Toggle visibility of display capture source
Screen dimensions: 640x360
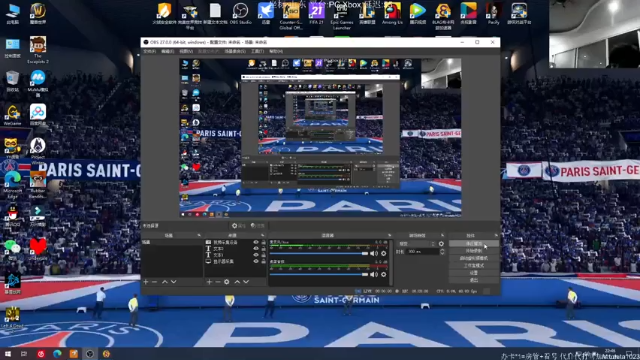point(256,261)
